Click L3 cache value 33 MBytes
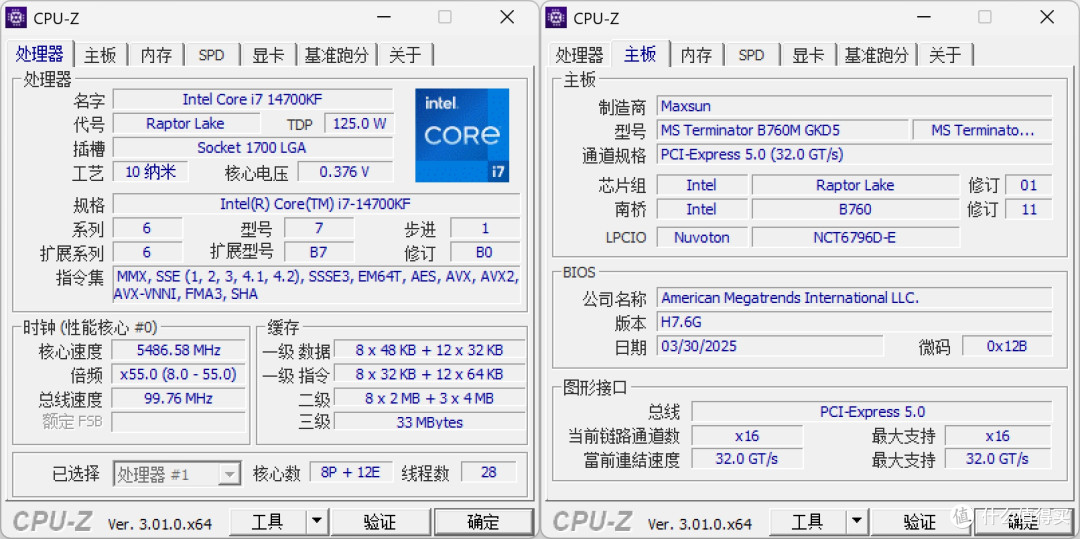The image size is (1080, 539). click(x=429, y=421)
